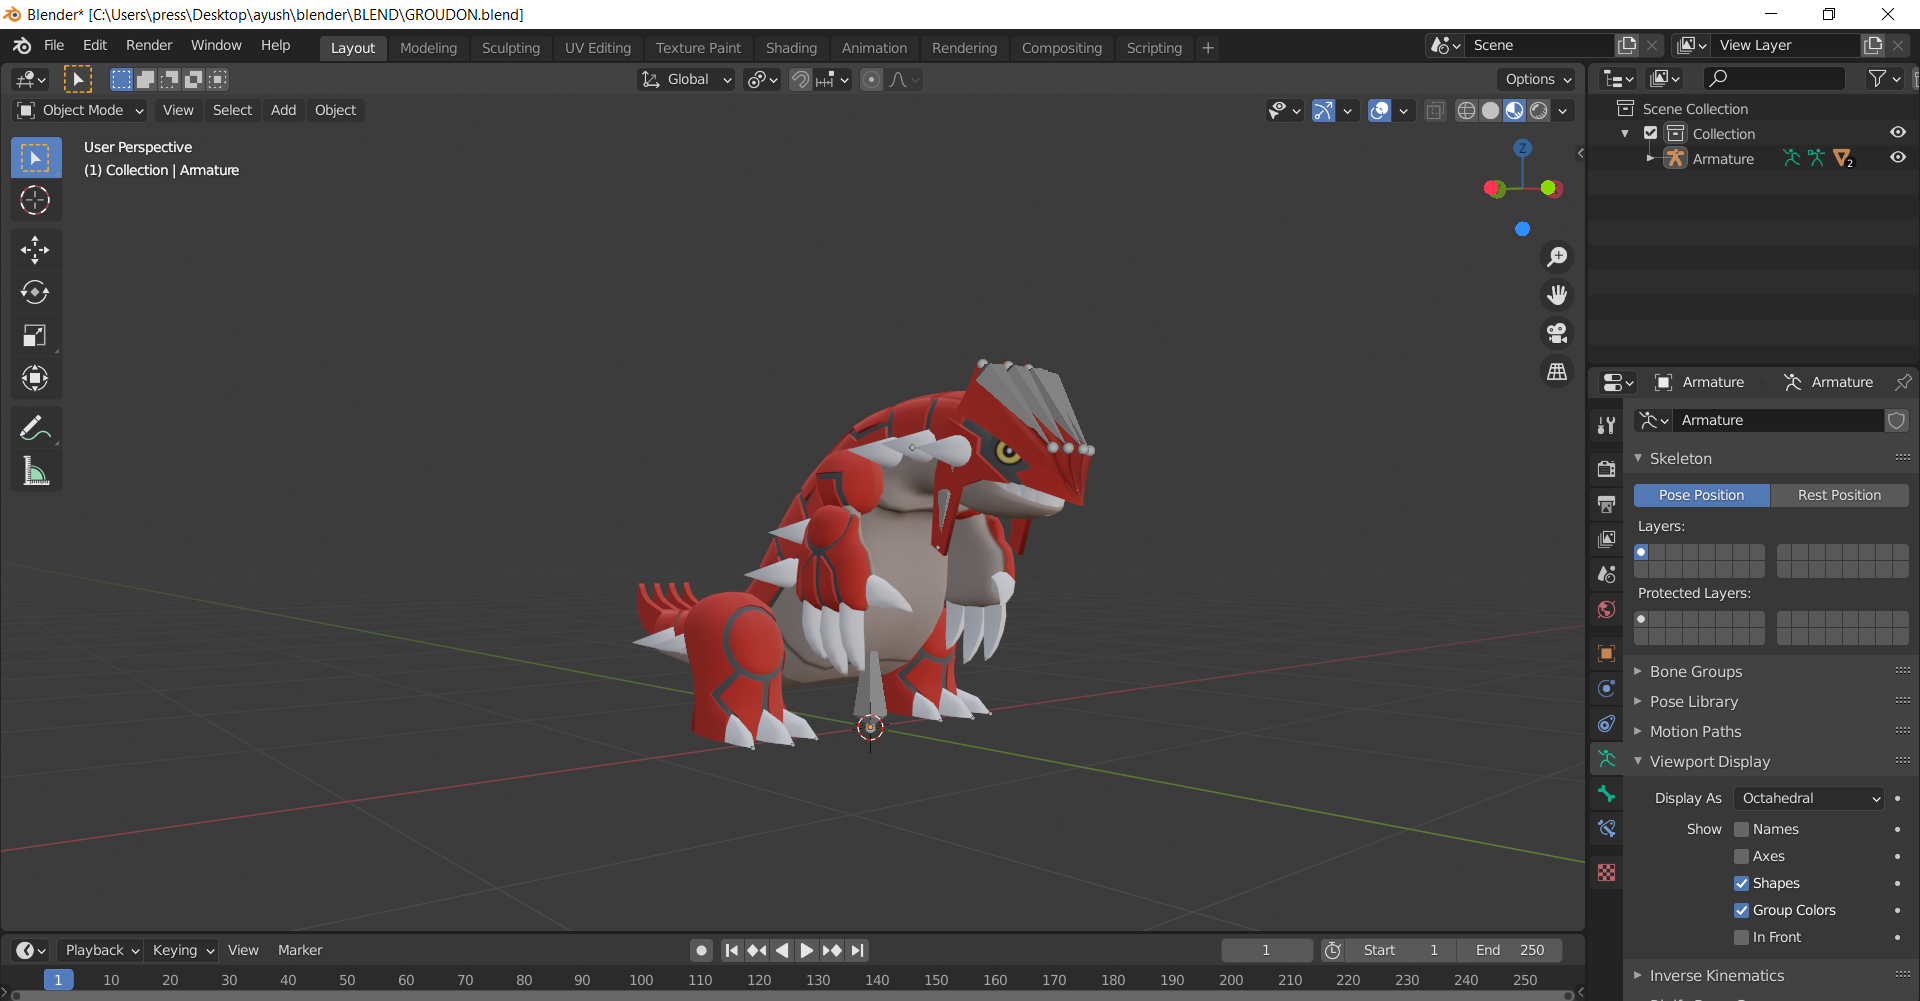The width and height of the screenshot is (1920, 1001).
Task: Switch to the Sculpting workspace tab
Action: [510, 47]
